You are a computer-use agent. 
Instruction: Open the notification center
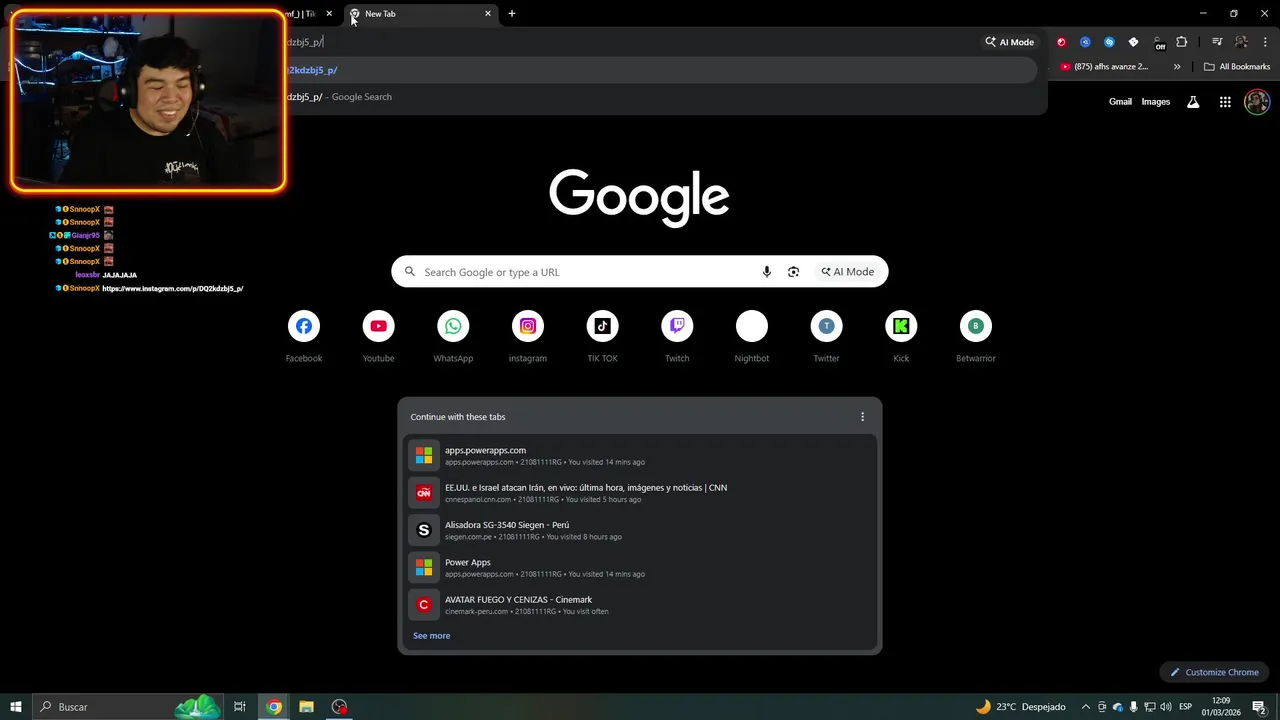[1260, 707]
